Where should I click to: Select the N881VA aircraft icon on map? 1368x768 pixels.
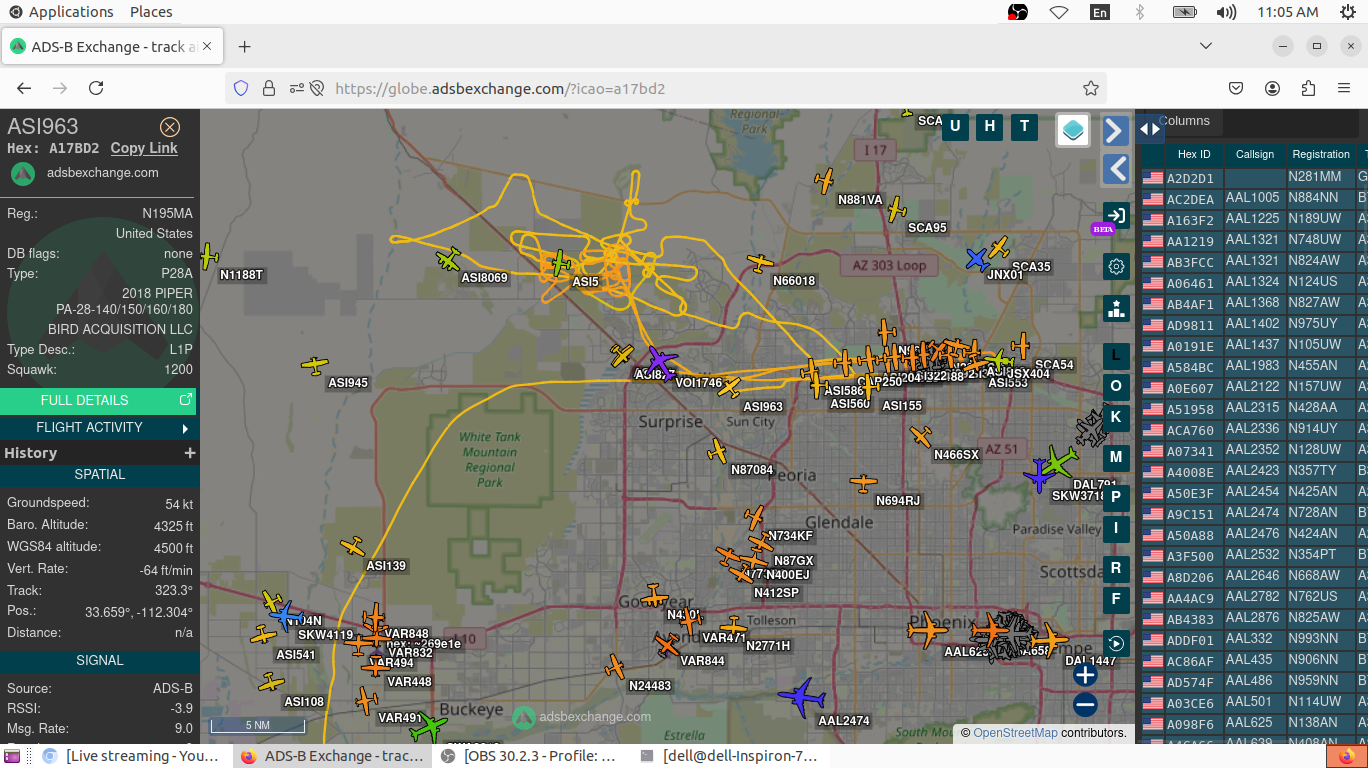pos(824,181)
